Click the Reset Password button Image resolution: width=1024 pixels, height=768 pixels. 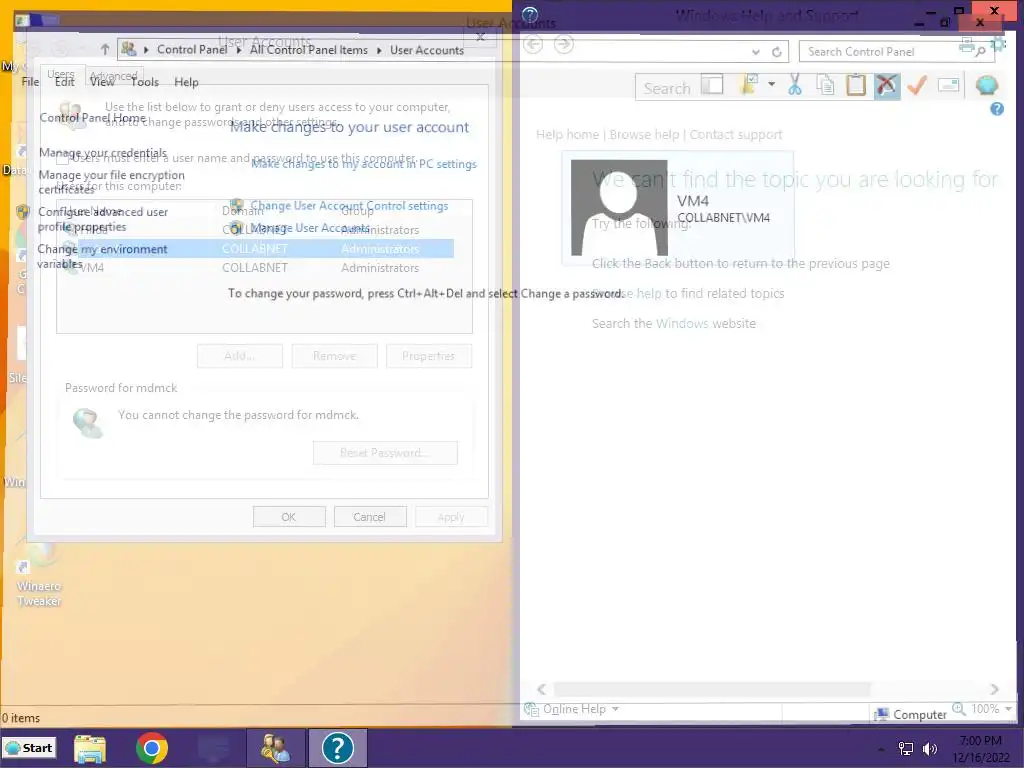click(385, 453)
